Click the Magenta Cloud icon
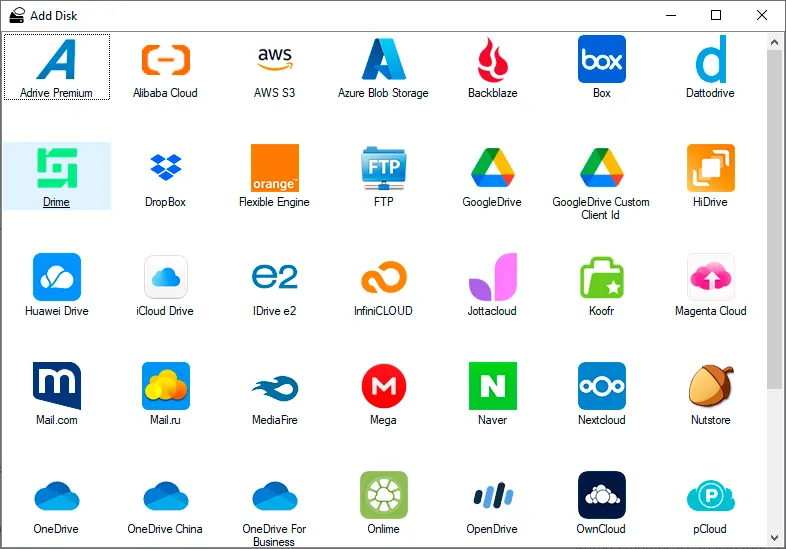The image size is (786, 549). tap(711, 277)
